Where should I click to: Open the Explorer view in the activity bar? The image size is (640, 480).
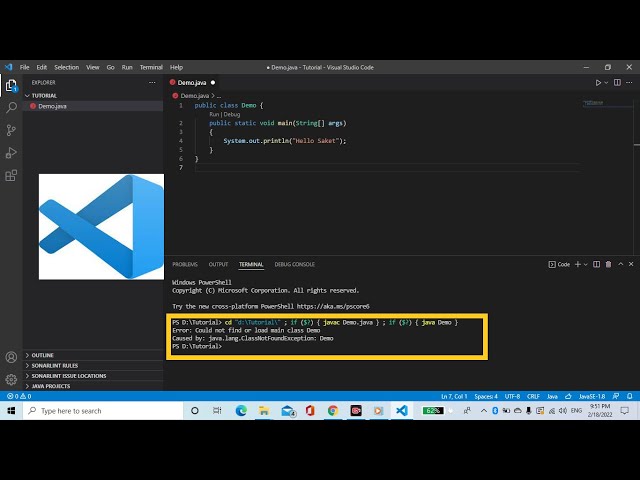(11, 85)
